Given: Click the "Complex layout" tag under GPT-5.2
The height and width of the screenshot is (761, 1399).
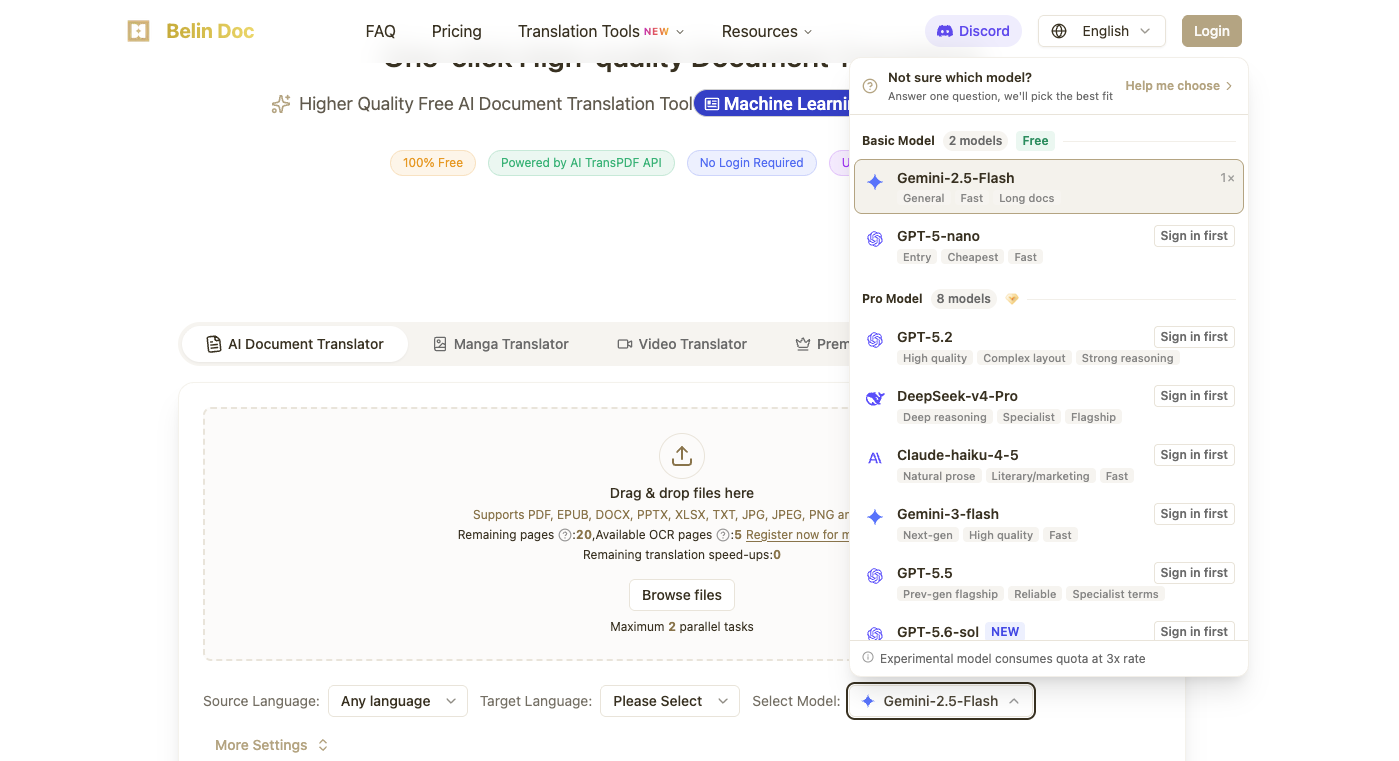Looking at the screenshot, I should (x=1025, y=358).
